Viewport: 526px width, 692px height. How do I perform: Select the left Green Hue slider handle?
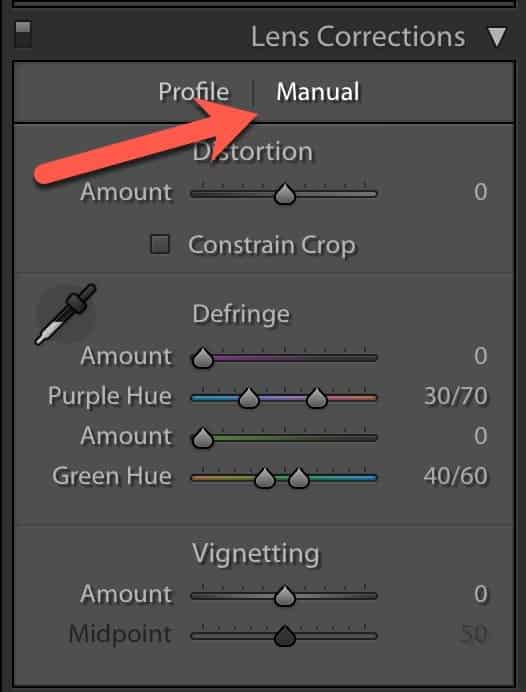pyautogui.click(x=265, y=478)
